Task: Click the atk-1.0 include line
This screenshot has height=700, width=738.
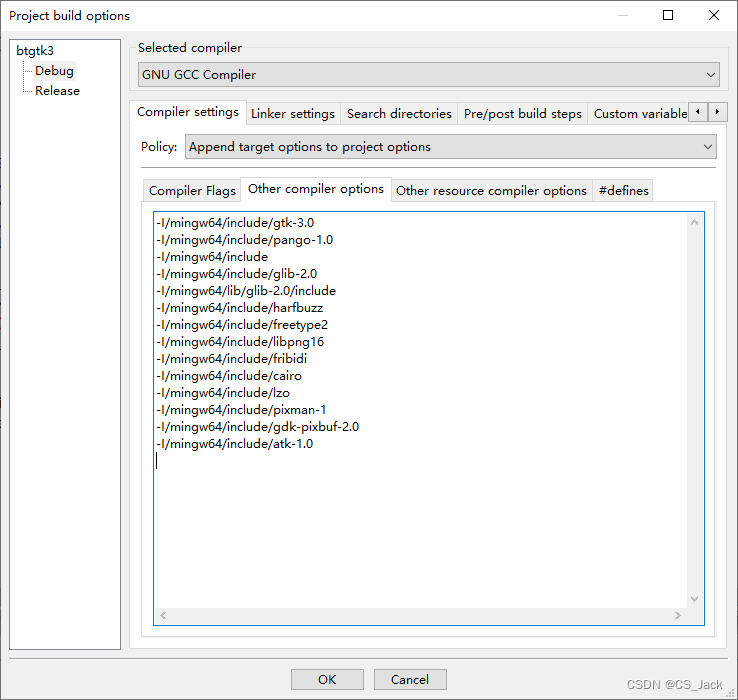Action: [235, 443]
